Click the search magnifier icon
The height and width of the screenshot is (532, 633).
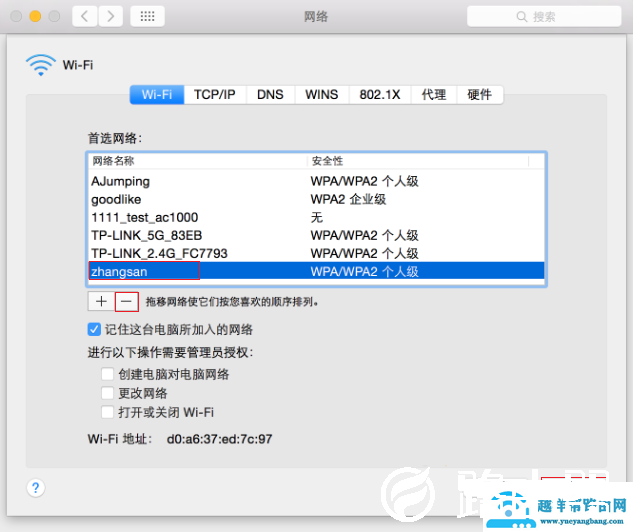[522, 17]
